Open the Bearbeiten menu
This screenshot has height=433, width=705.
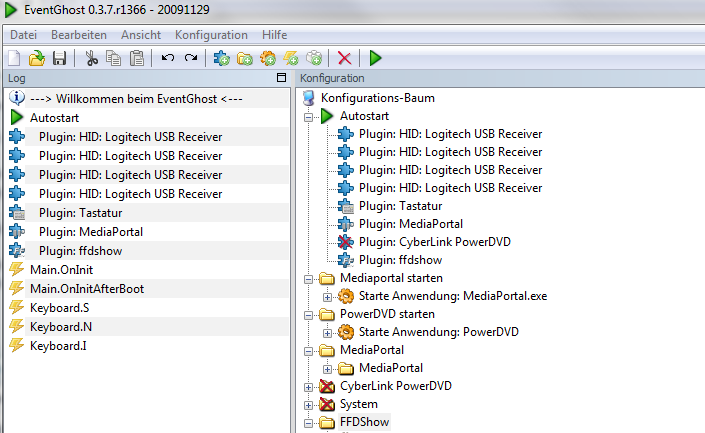79,35
